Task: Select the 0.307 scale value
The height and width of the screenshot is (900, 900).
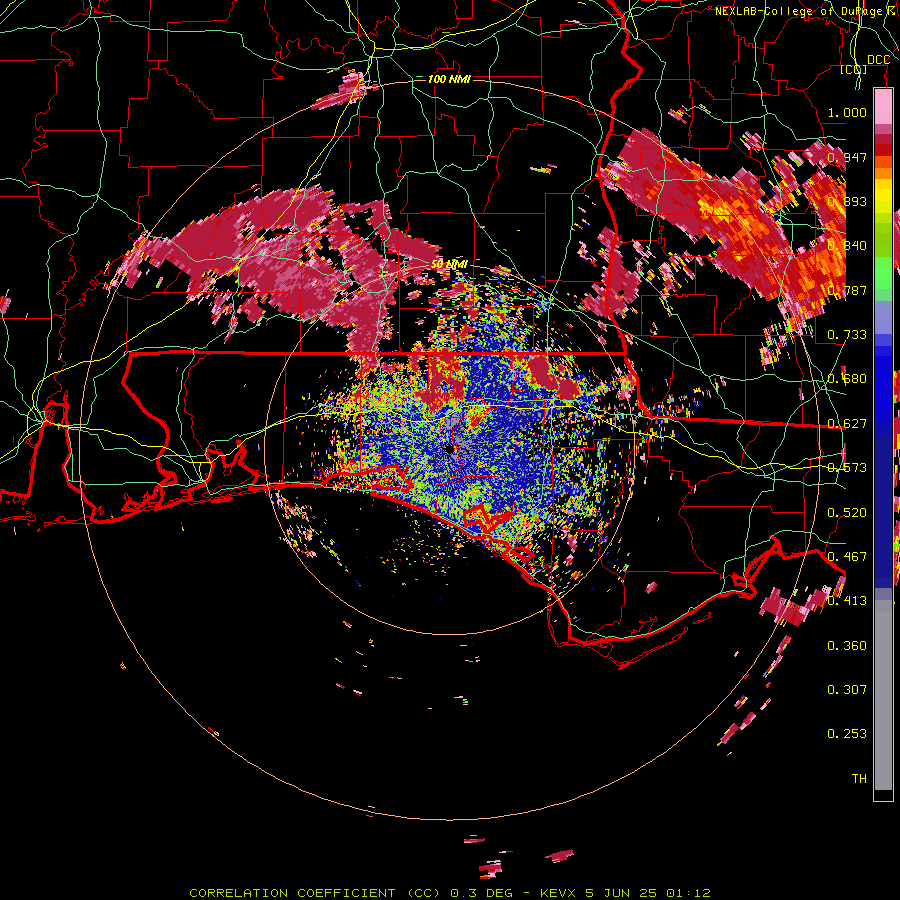Action: (847, 689)
